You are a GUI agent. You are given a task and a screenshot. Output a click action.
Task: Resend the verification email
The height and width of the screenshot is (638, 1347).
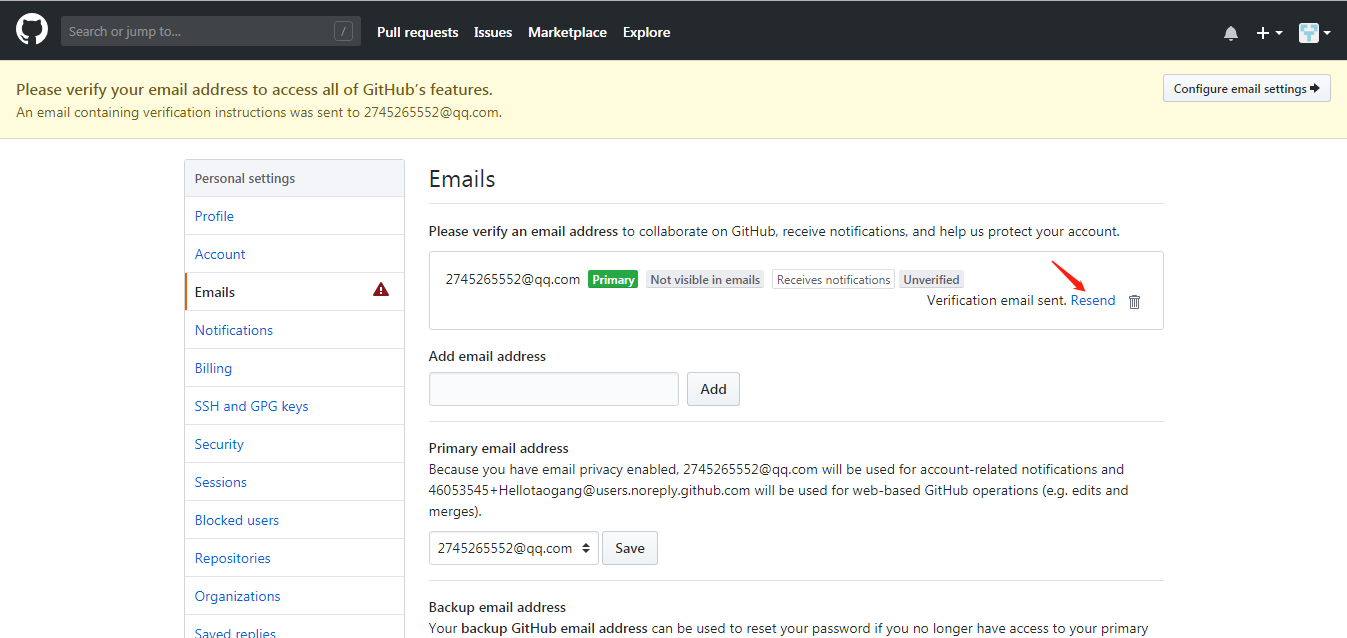[1092, 300]
